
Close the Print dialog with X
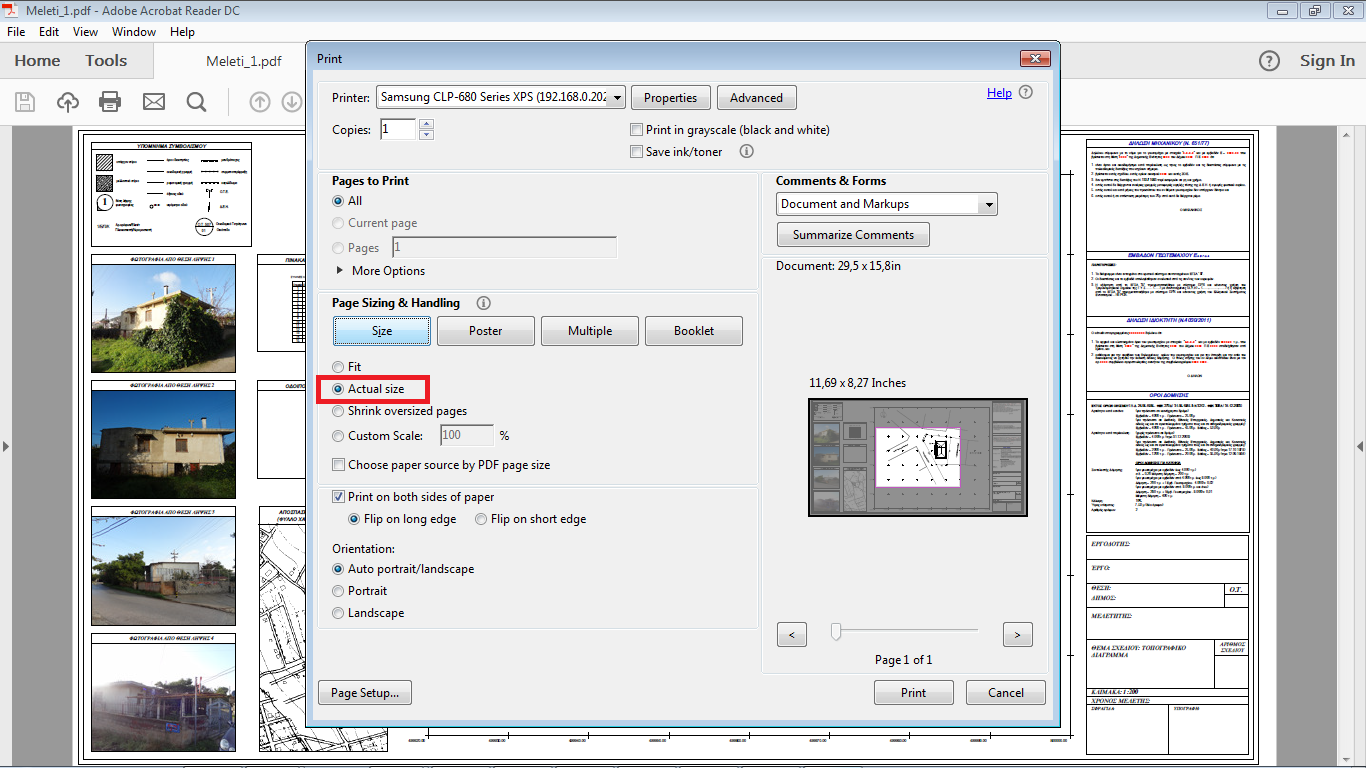tap(1034, 59)
